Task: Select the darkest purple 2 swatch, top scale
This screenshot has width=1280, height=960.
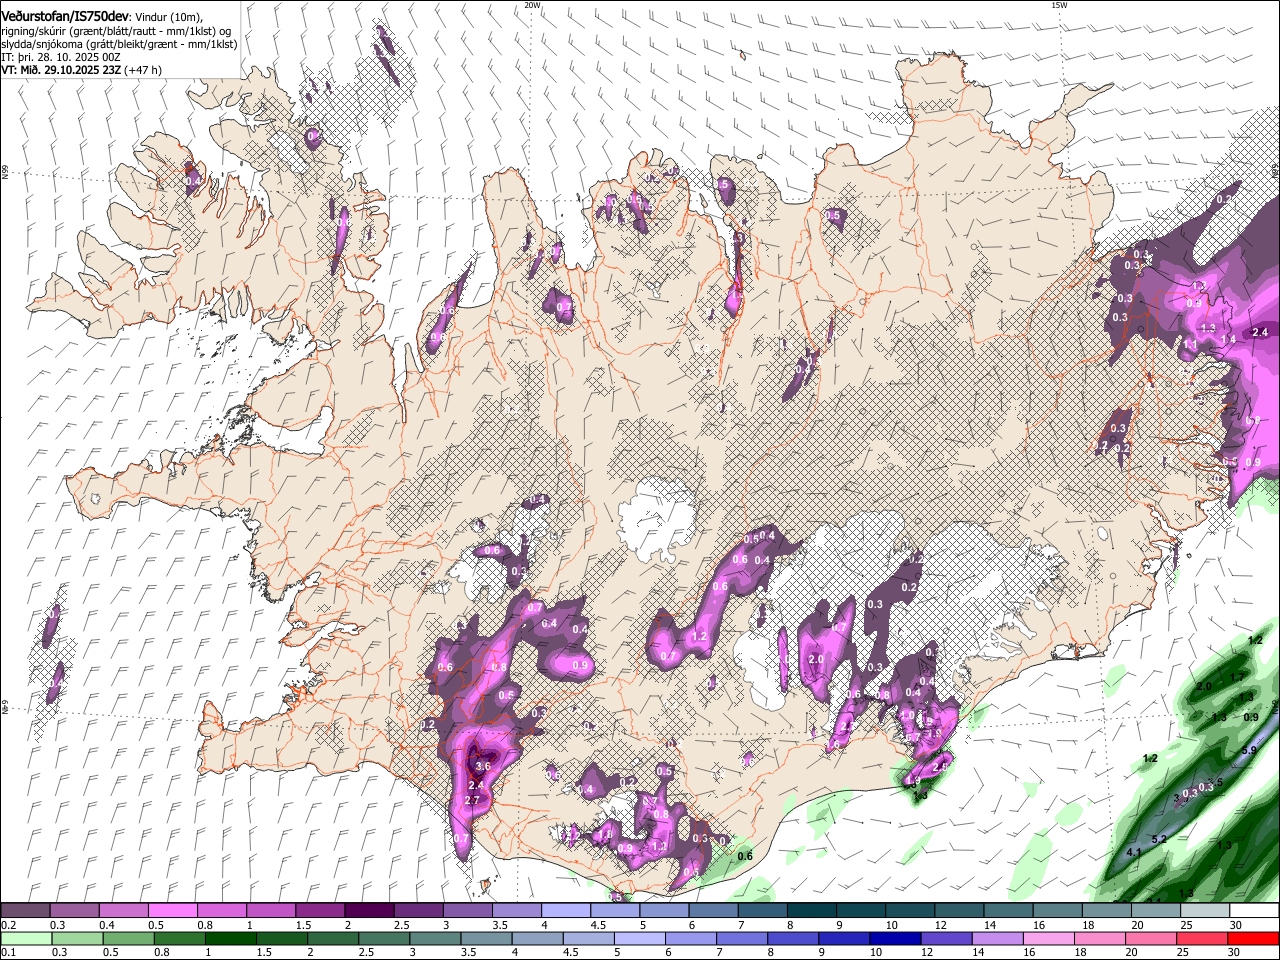Action: click(369, 910)
